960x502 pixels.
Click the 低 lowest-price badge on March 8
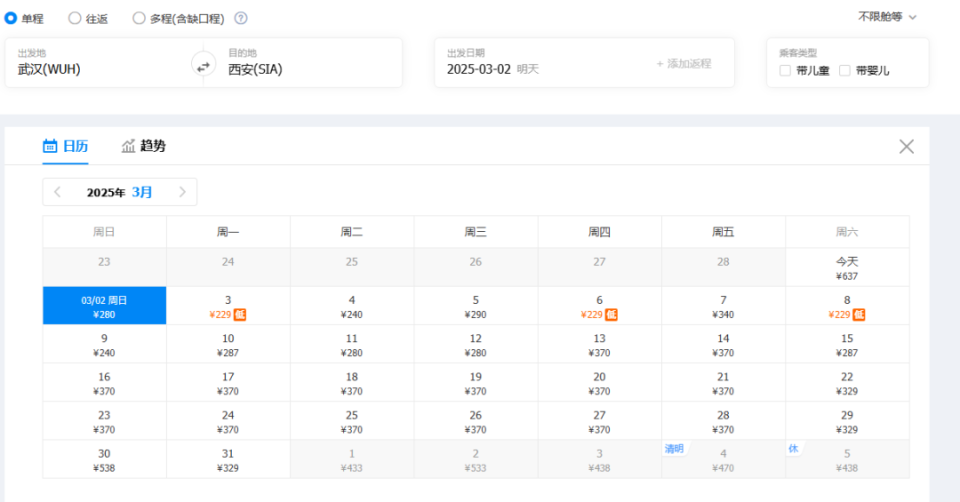pos(859,315)
